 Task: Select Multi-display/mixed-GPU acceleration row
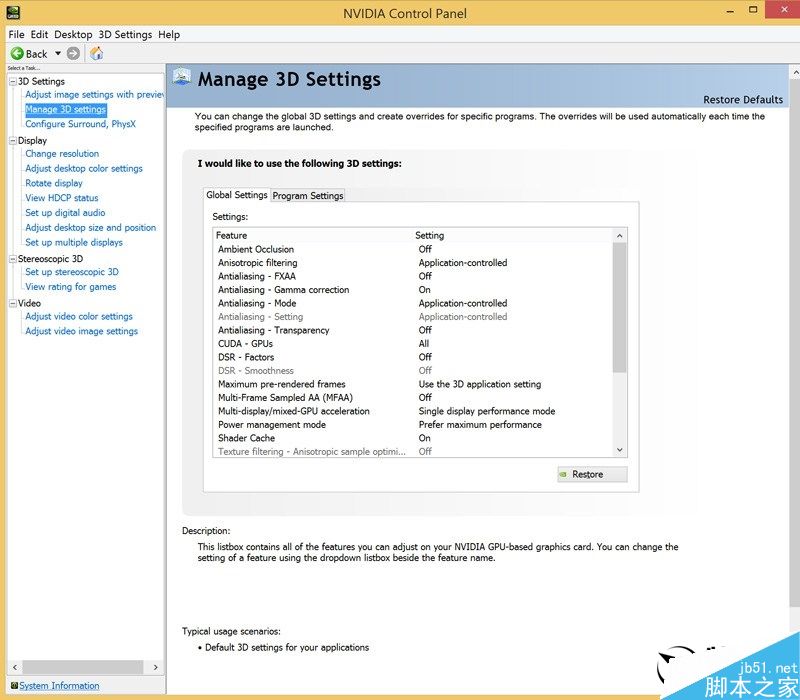(x=413, y=411)
